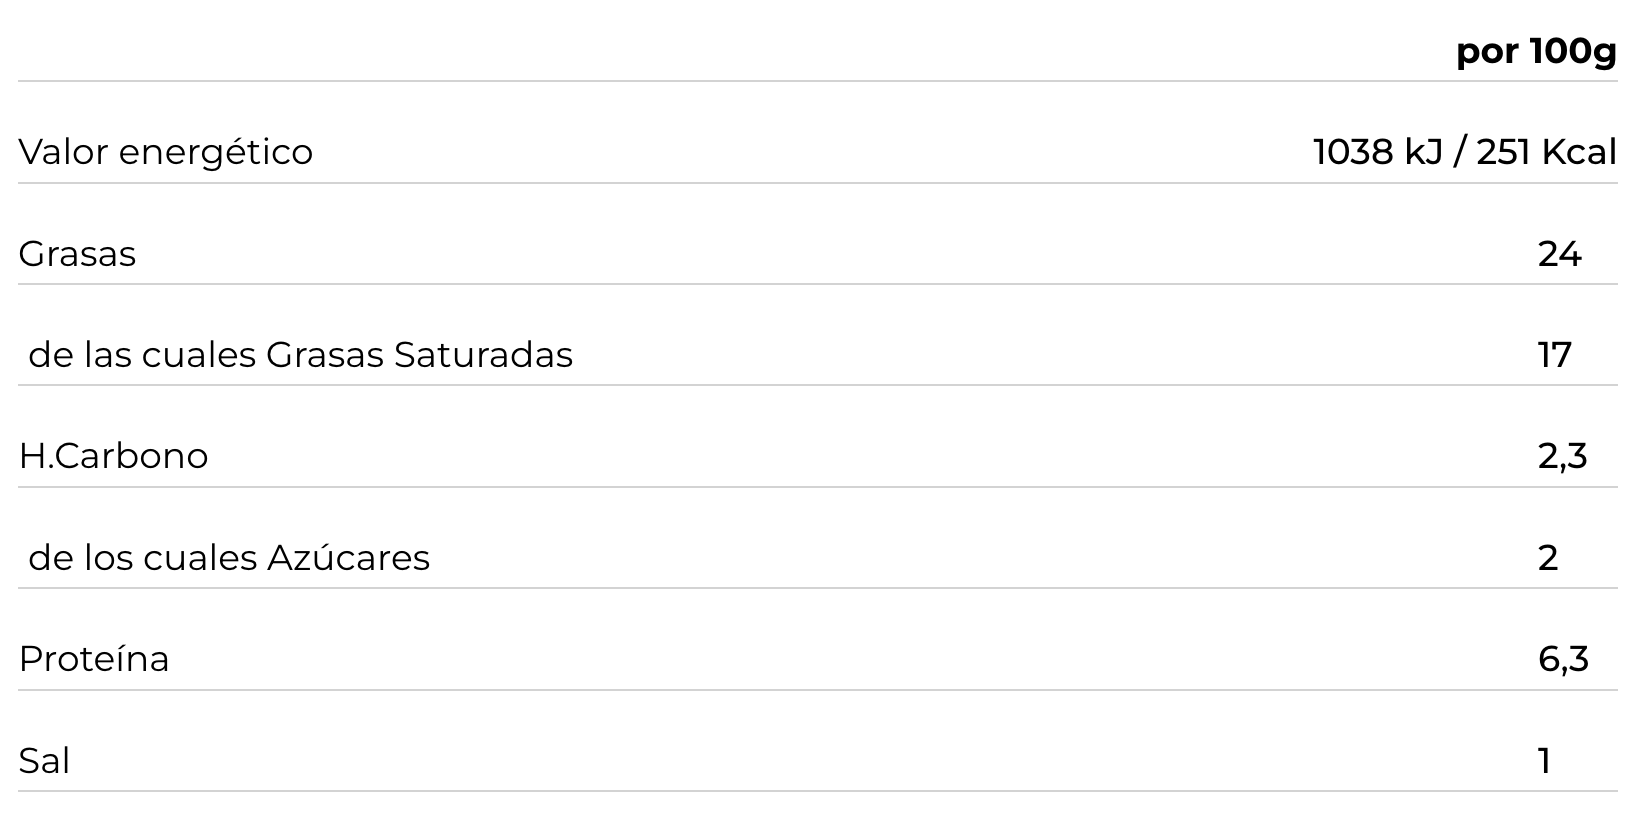This screenshot has height=818, width=1644.
Task: Click the word "Azúcares" in the sugars row
Action: 348,558
